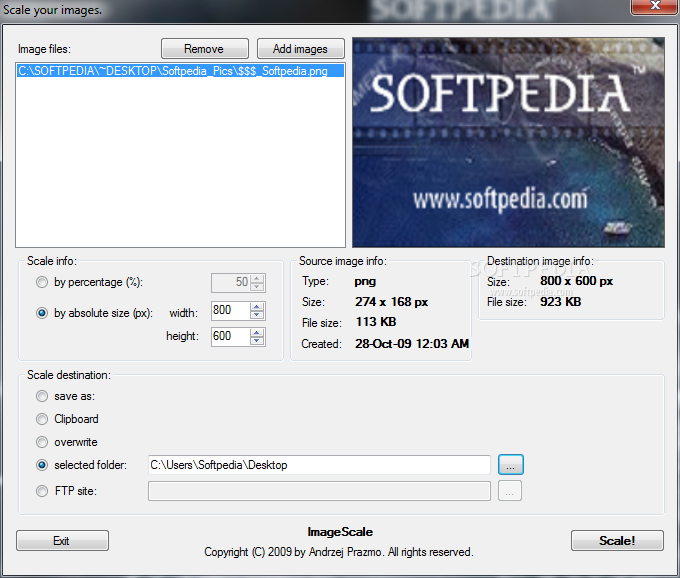Select the $$$_Softpedia.png file entry

click(x=180, y=71)
